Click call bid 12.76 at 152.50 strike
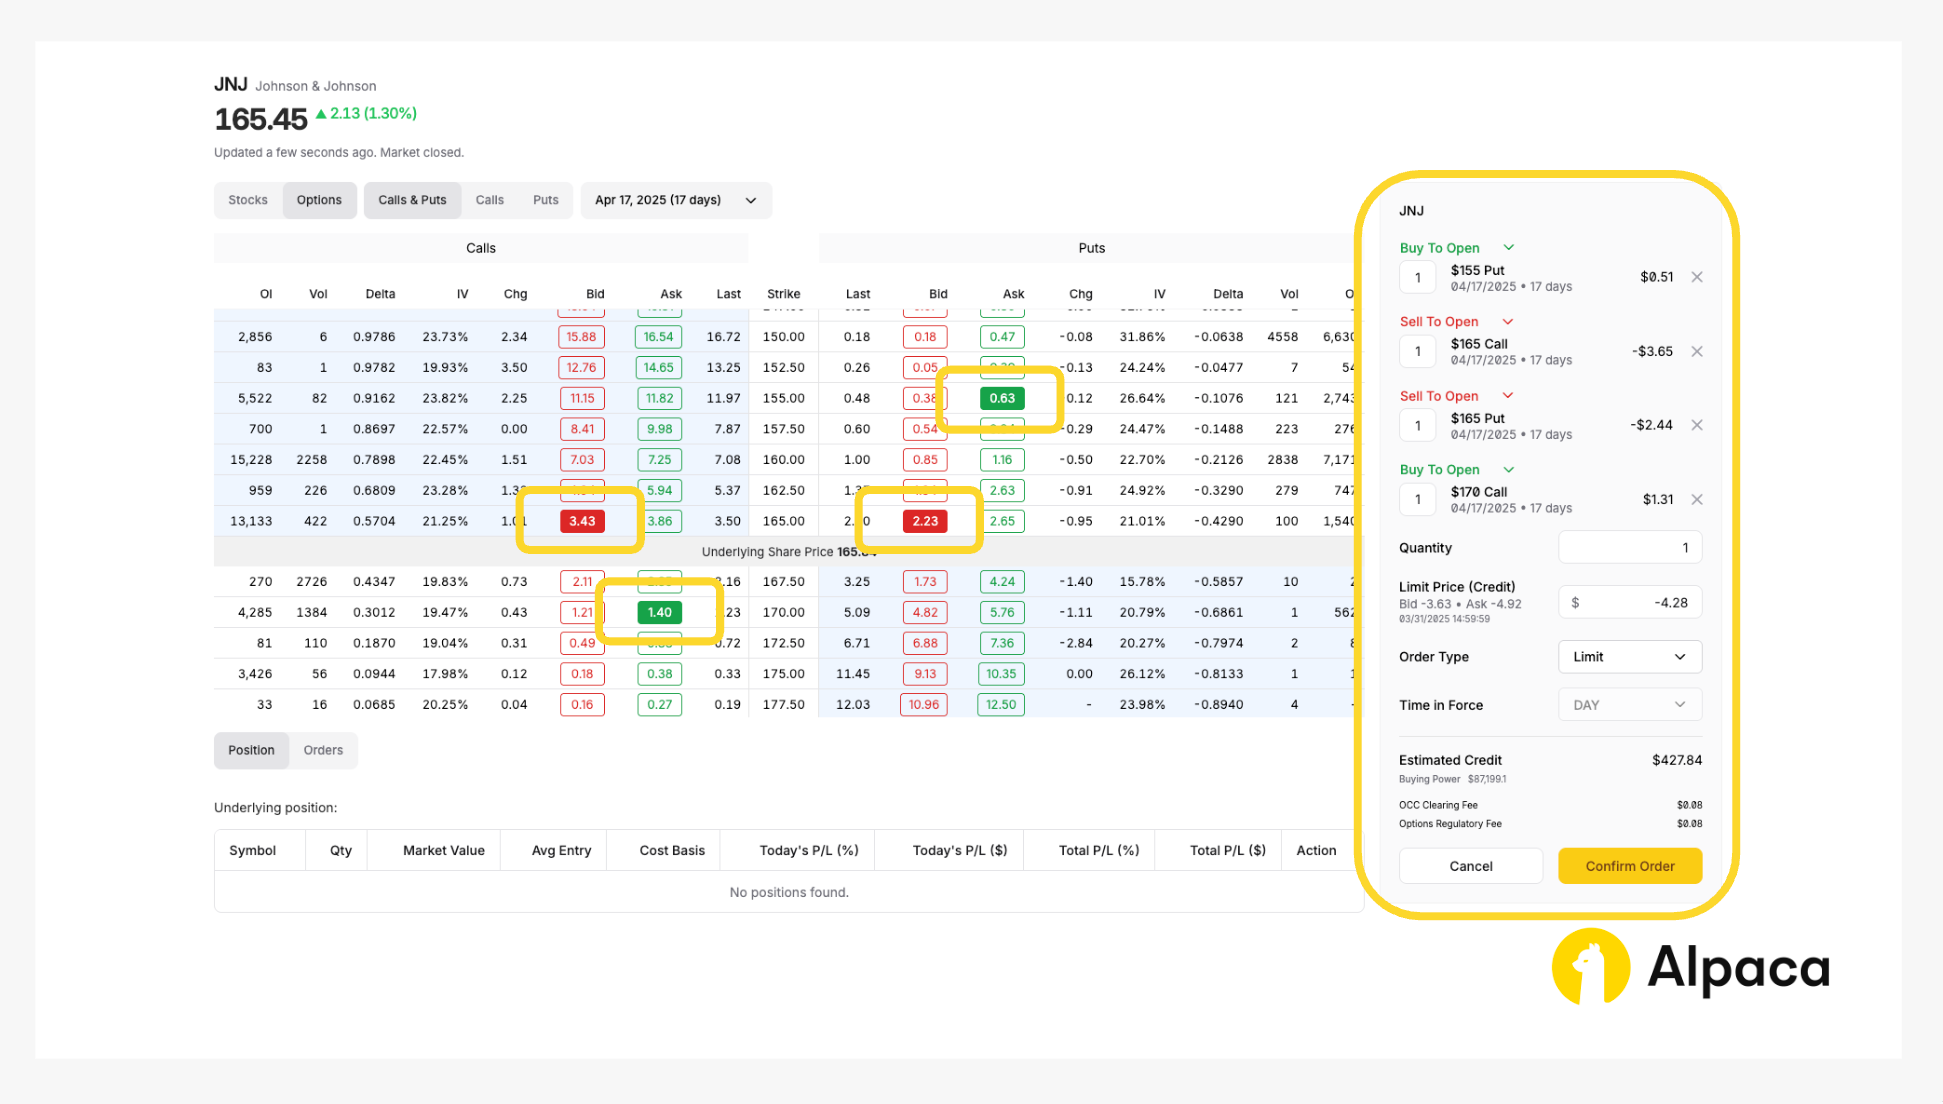 pos(582,368)
